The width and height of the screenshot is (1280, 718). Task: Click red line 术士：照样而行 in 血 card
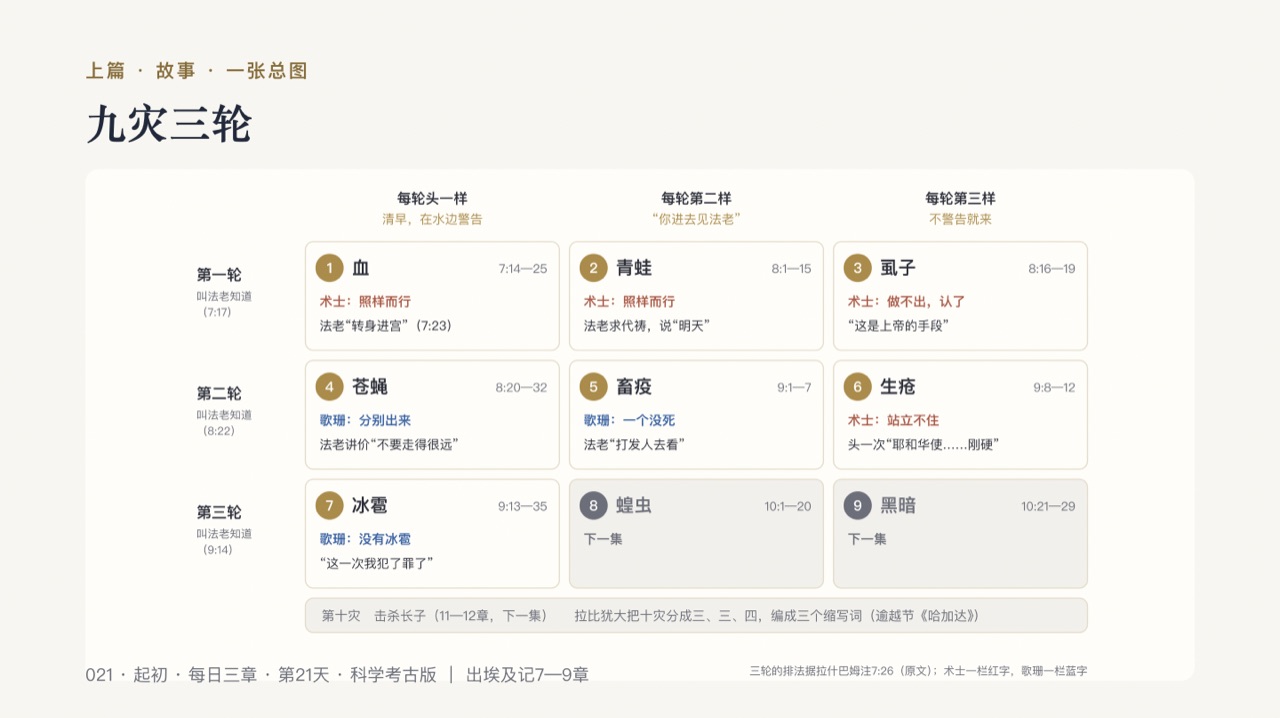(365, 301)
